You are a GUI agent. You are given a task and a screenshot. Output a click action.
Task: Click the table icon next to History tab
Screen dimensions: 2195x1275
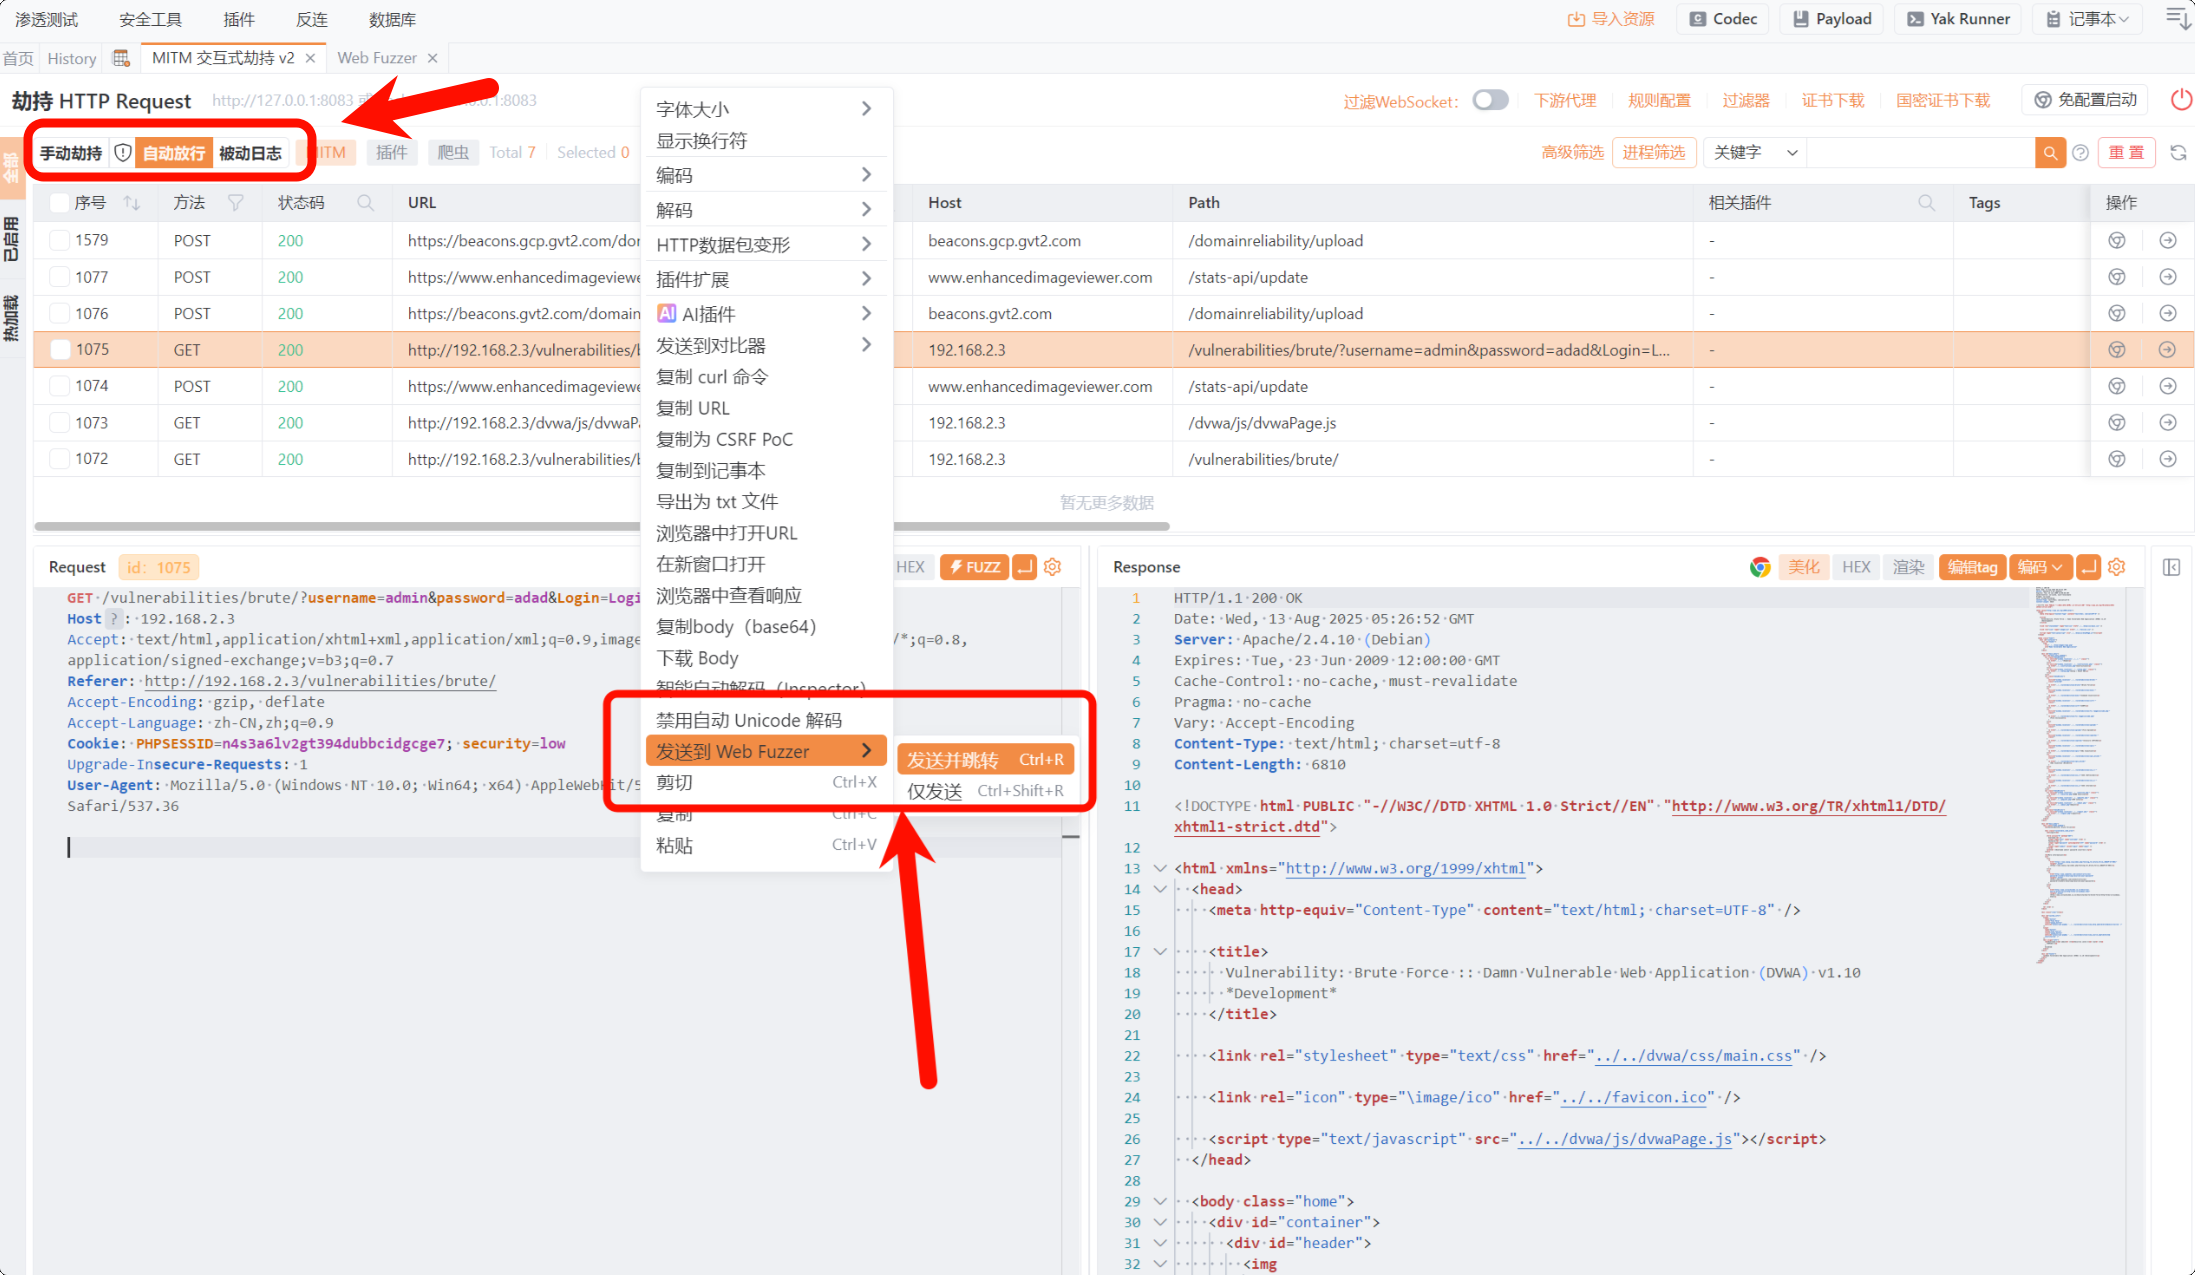[121, 58]
